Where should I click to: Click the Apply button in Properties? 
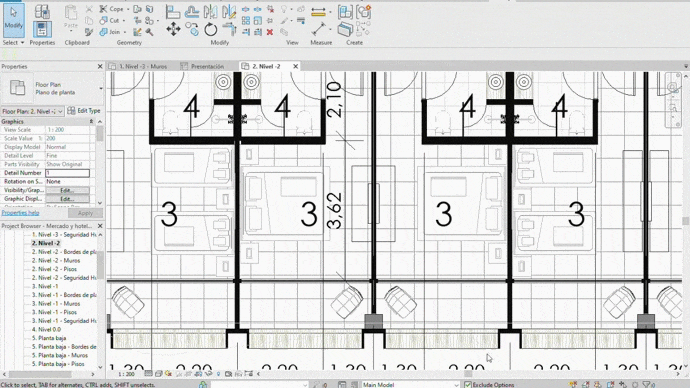(85, 213)
